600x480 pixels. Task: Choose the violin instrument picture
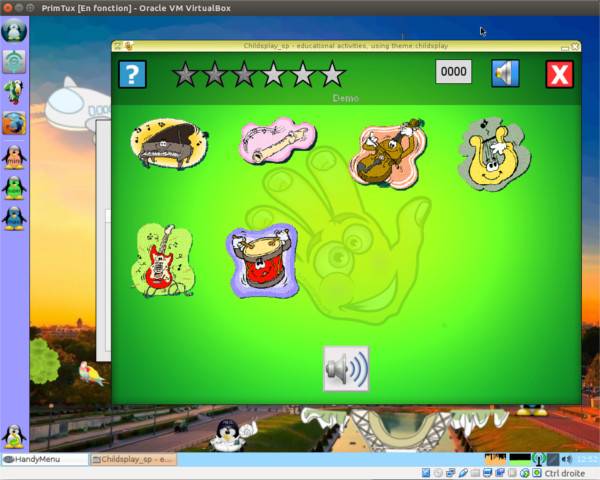(387, 154)
